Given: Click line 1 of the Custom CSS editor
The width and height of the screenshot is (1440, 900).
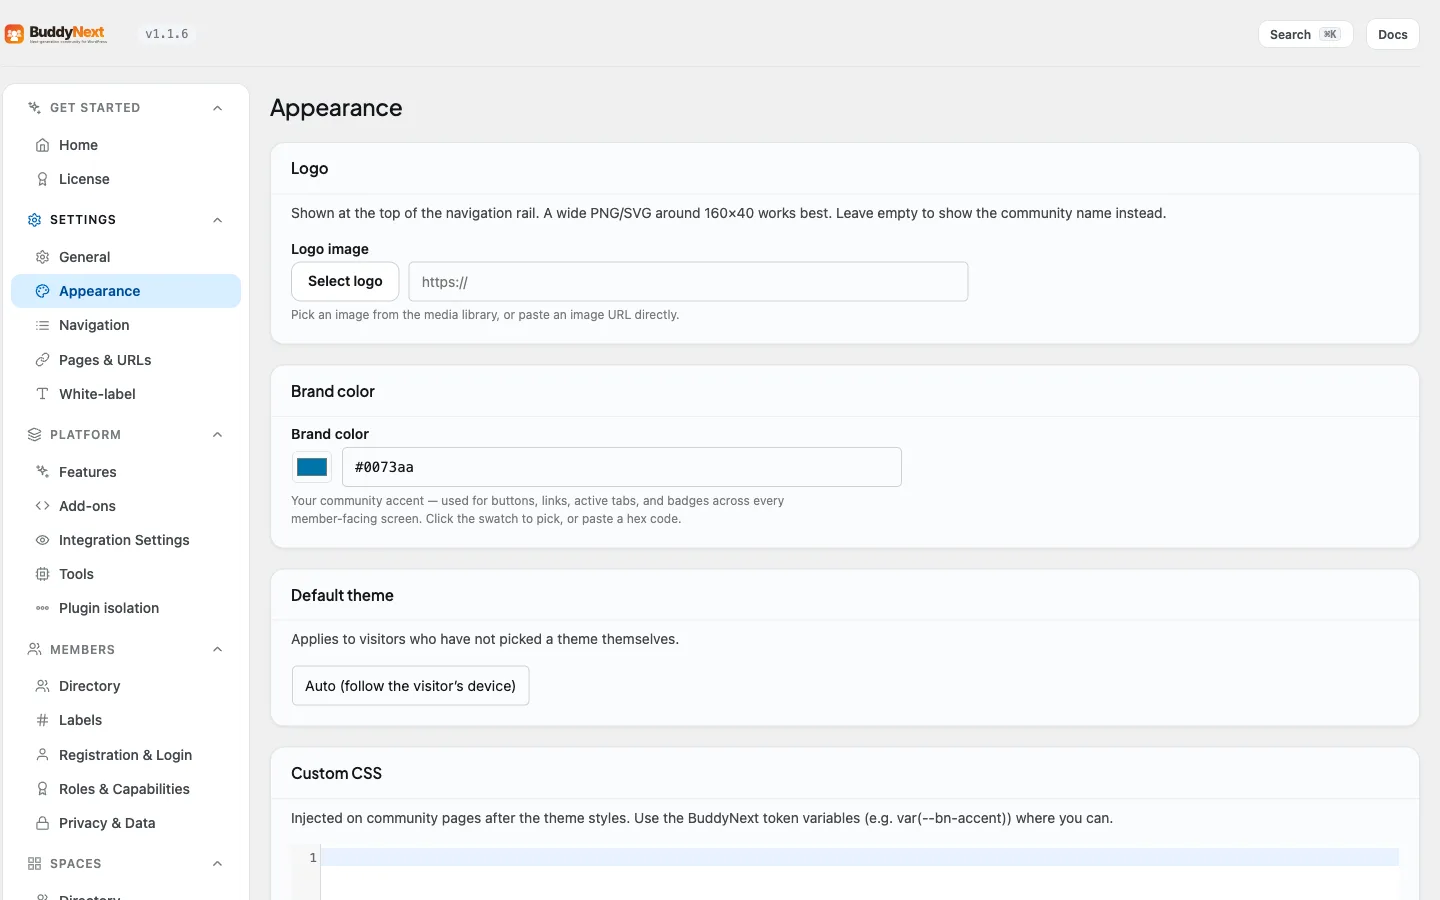Looking at the screenshot, I should point(860,857).
